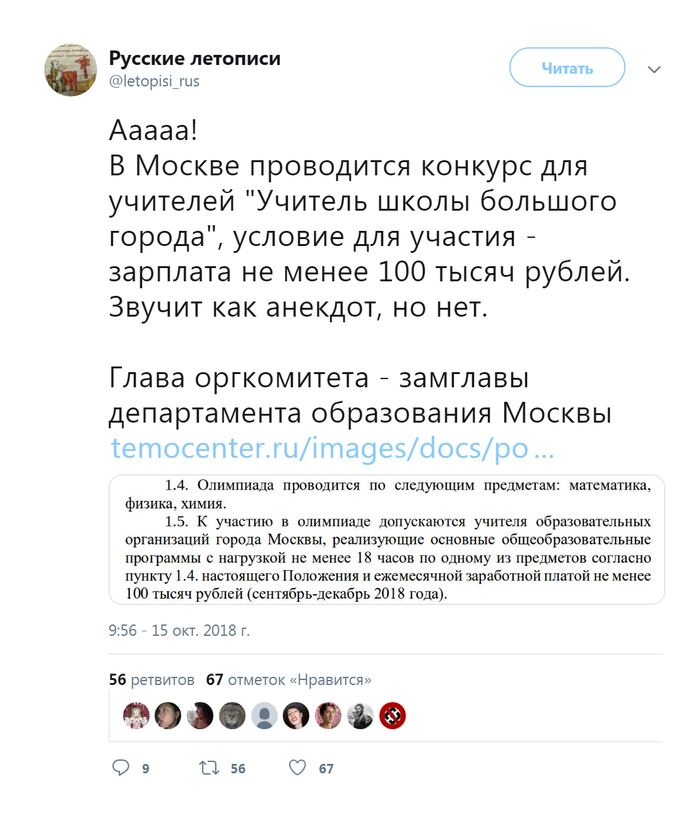Like the tweet with the heart icon
700x832 pixels.
pyautogui.click(x=297, y=768)
